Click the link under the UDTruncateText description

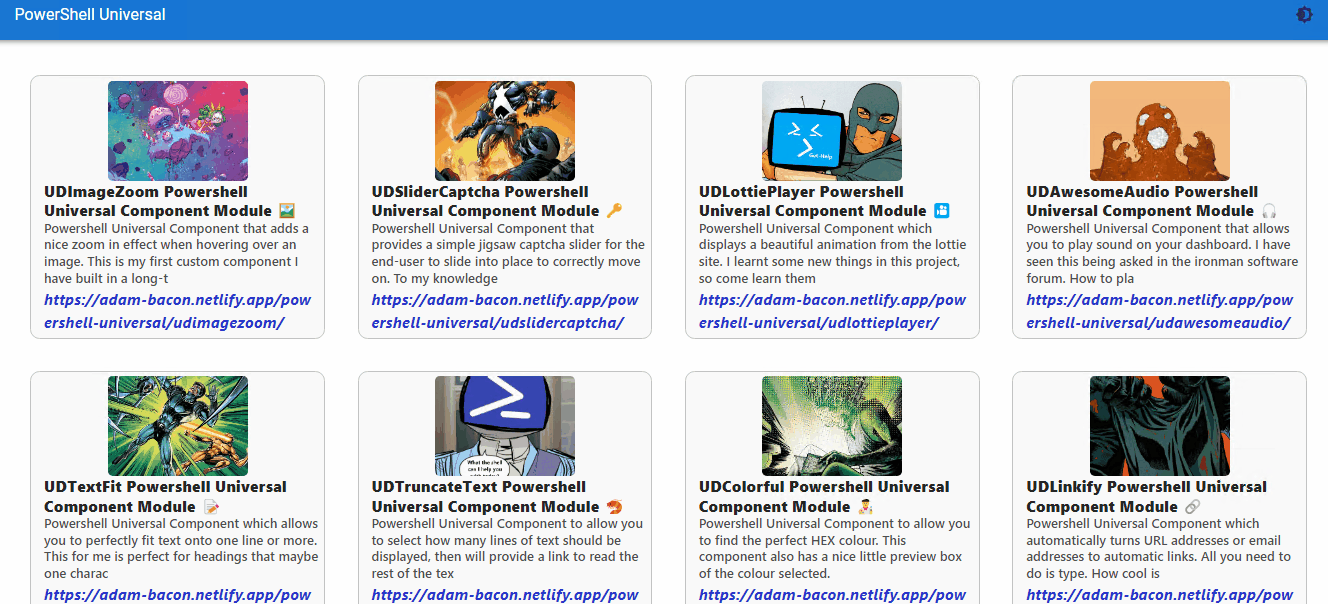[x=505, y=595]
